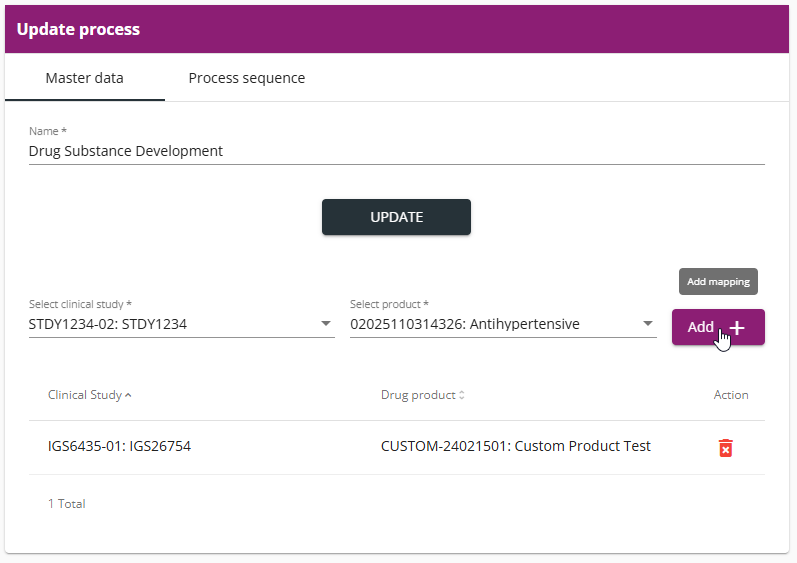This screenshot has width=797, height=563.
Task: Open the product dropdown arrow
Action: click(648, 324)
